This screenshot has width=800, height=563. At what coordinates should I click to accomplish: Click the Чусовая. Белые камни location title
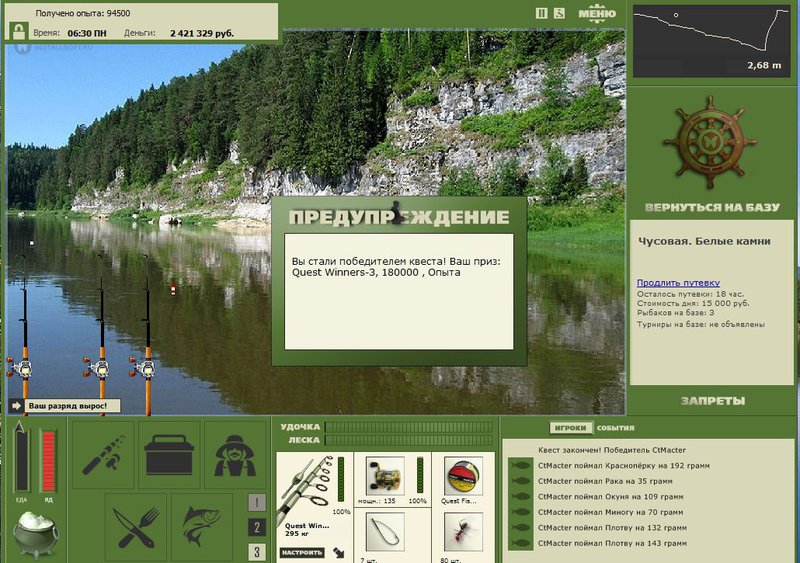click(704, 241)
